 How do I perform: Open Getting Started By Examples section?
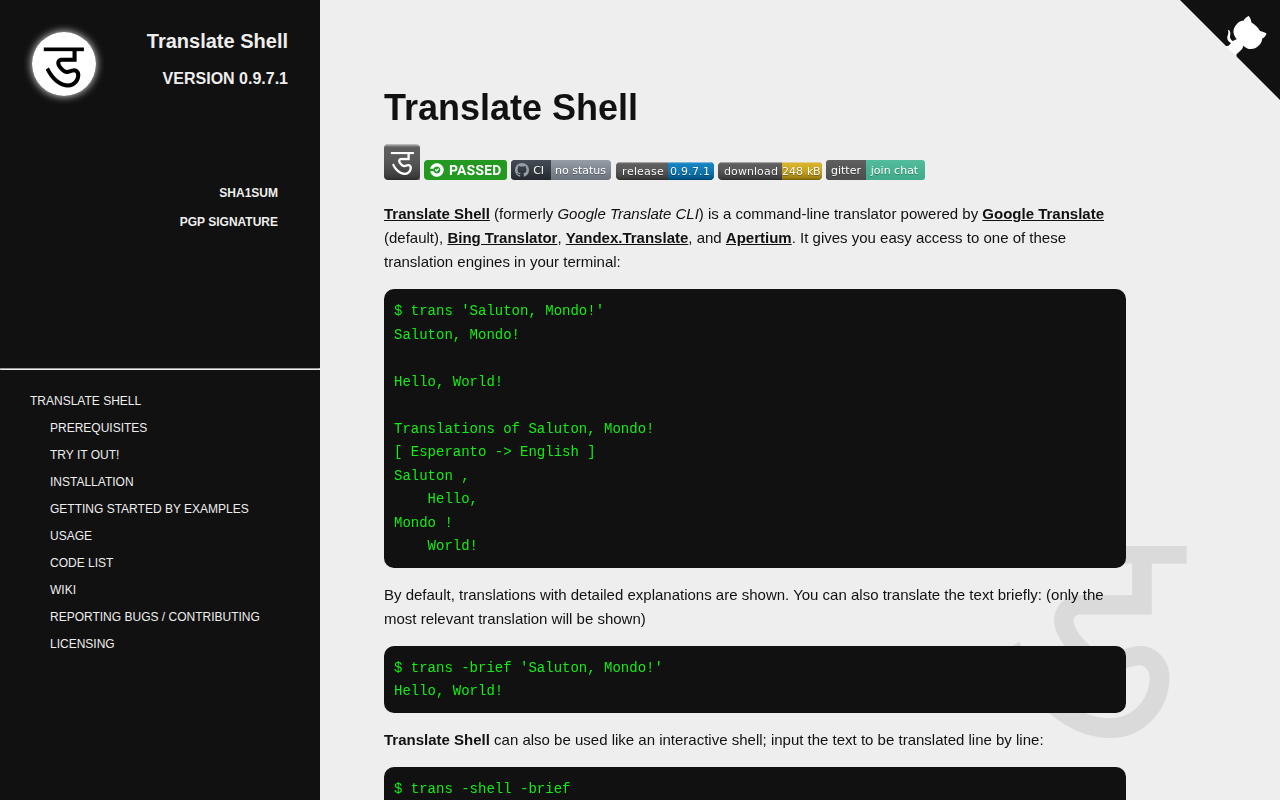coord(149,509)
